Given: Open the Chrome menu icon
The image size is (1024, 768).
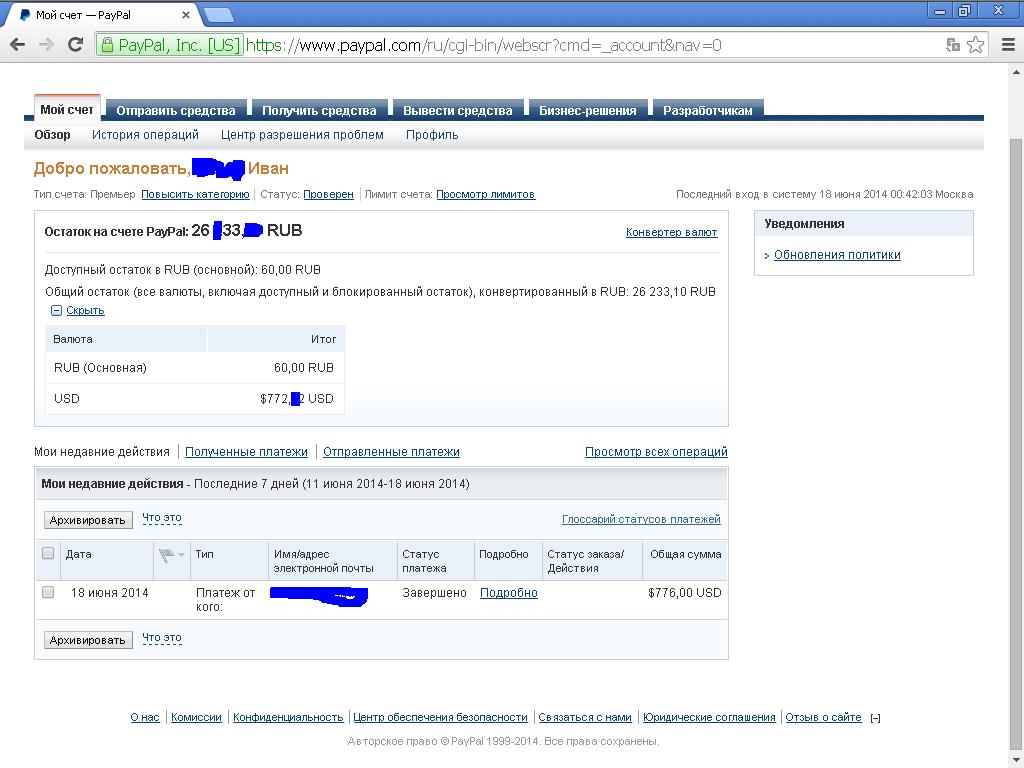Looking at the screenshot, I should coord(1008,44).
